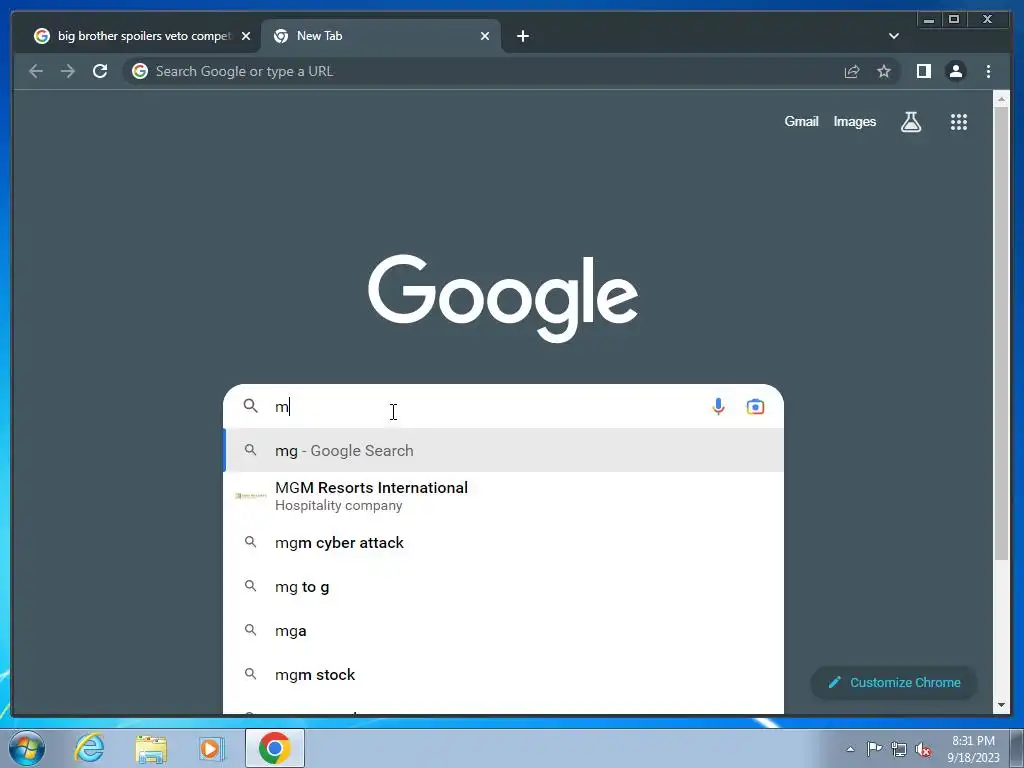Reload the current page
1024x768 pixels.
100,71
